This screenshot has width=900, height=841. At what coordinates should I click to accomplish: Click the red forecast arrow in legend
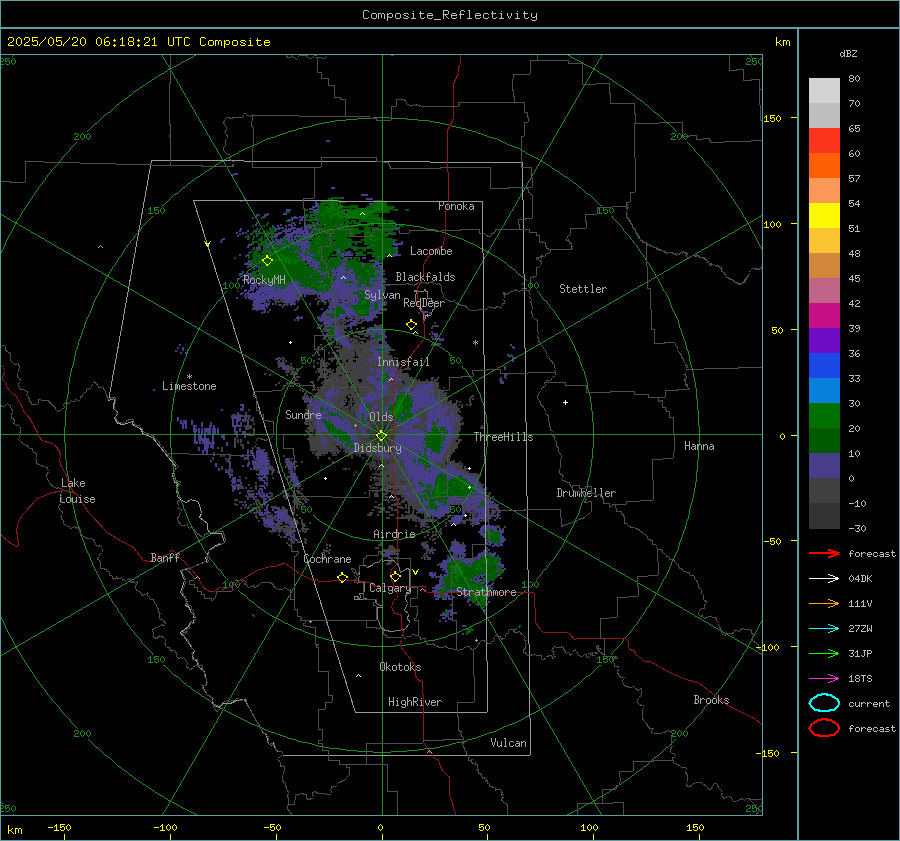coord(824,553)
